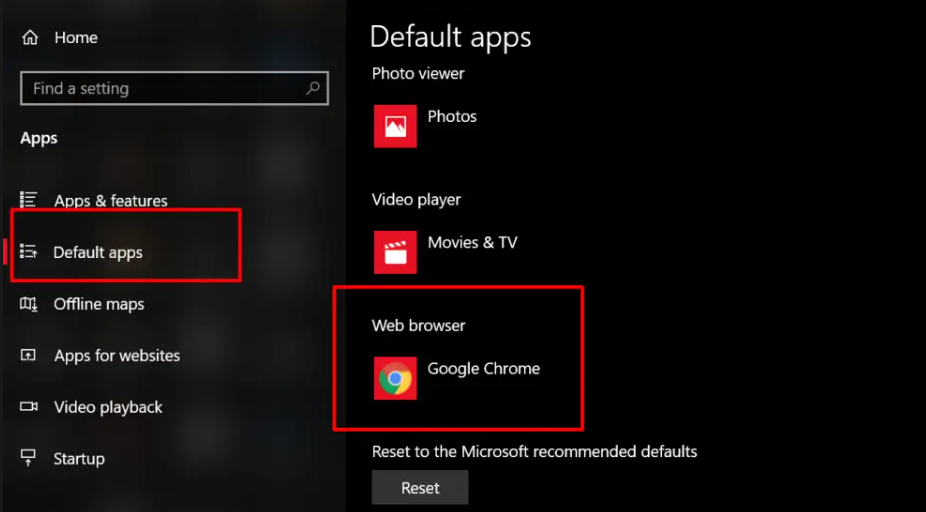926x512 pixels.
Task: Click the Home house icon
Action: pyautogui.click(x=30, y=38)
